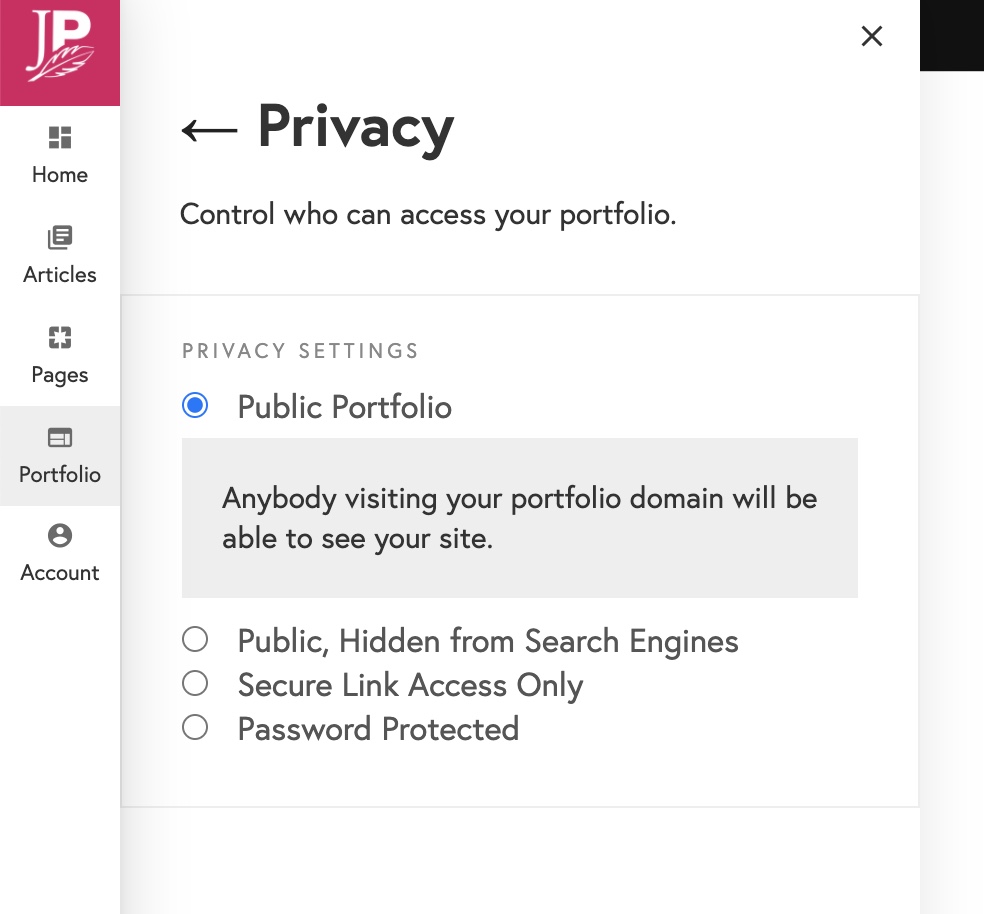Go back using the left arrow

point(209,131)
